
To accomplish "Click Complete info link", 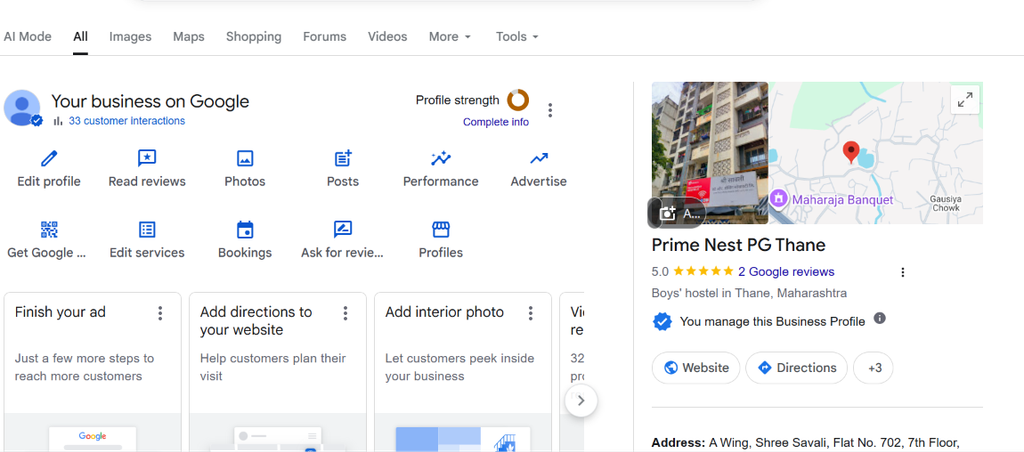I will pyautogui.click(x=496, y=122).
